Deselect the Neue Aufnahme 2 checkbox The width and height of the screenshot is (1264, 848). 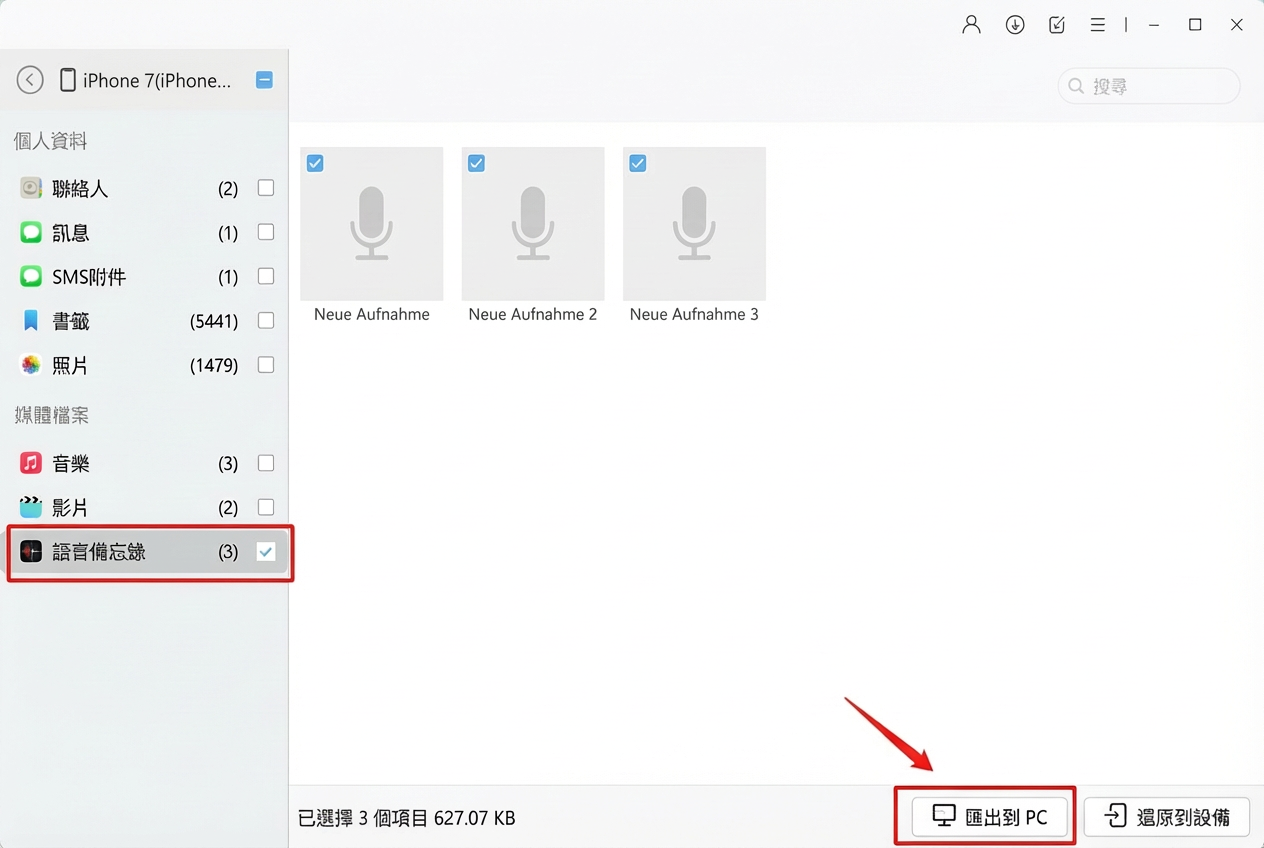[x=476, y=162]
